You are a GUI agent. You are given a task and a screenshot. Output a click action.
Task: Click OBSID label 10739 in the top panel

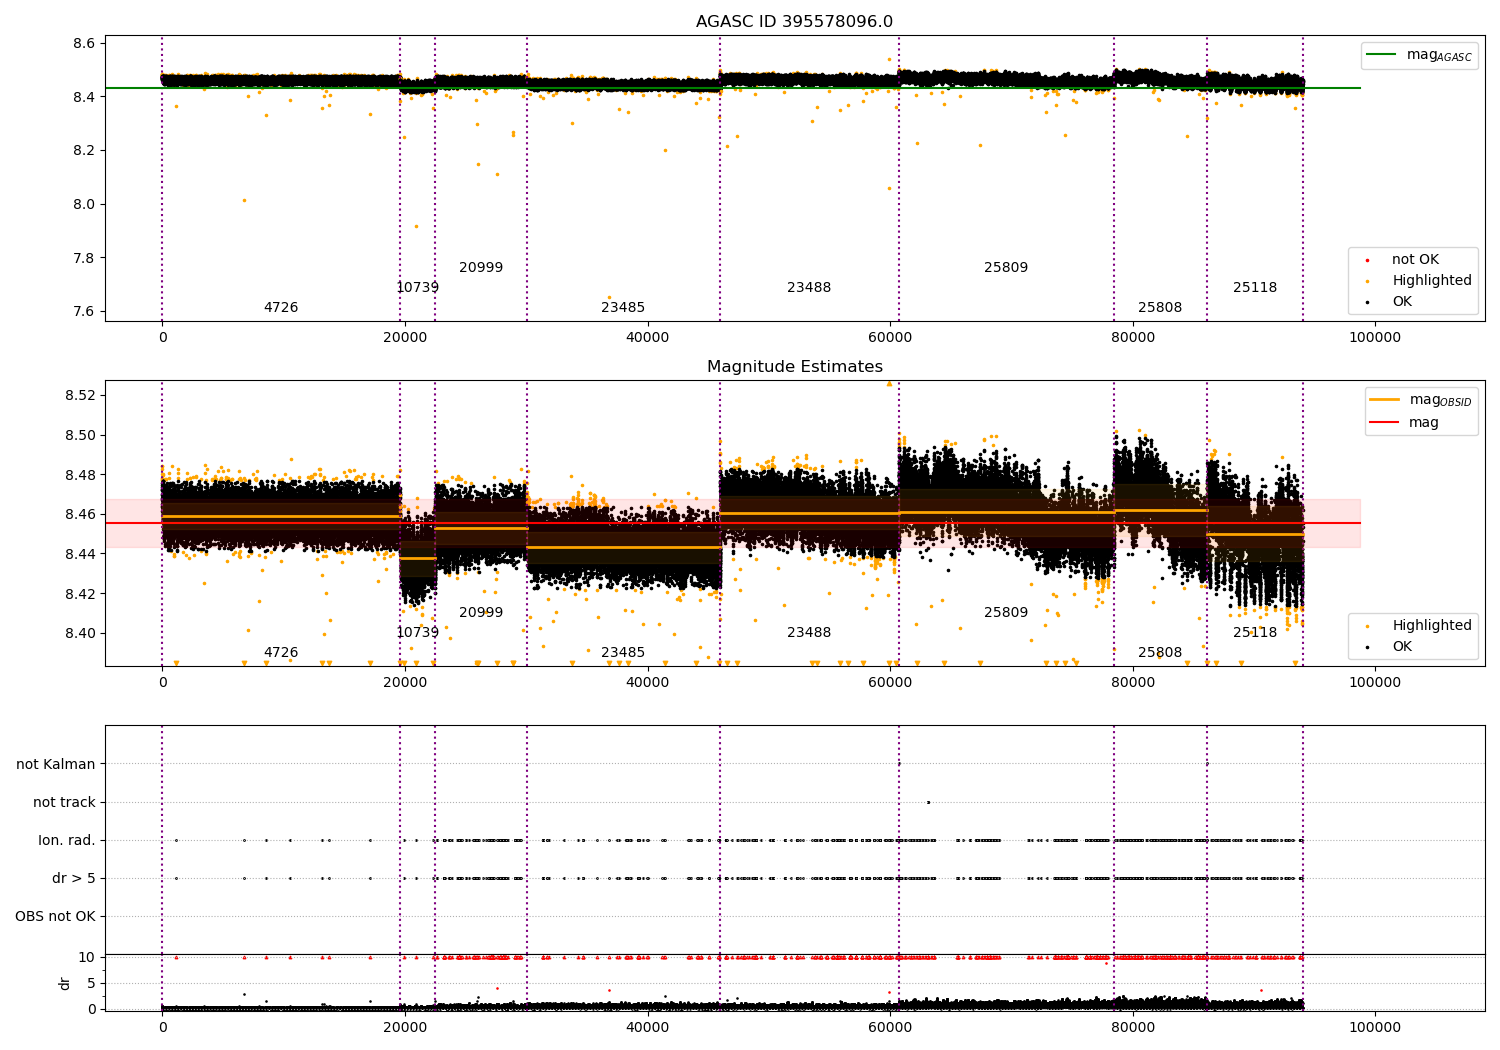click(x=417, y=288)
